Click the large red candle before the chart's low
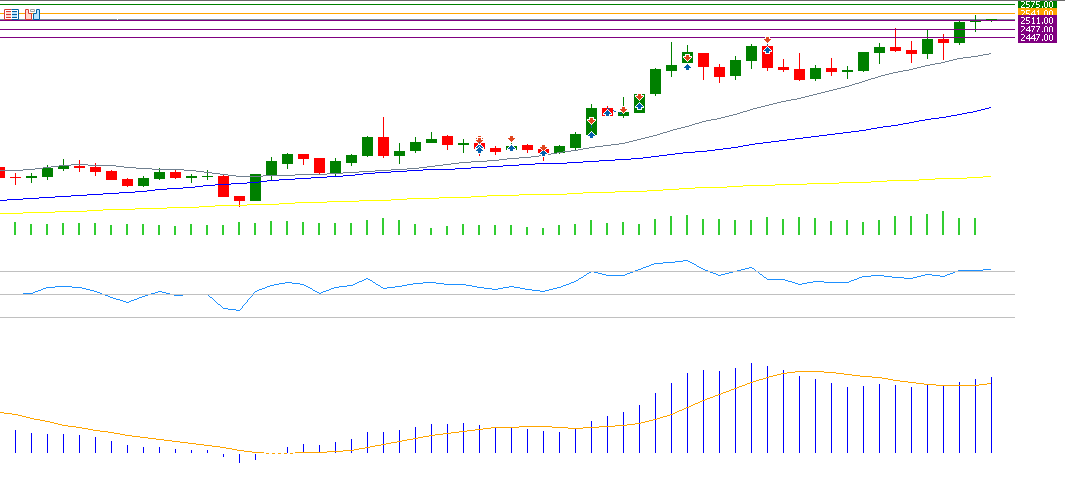This screenshot has width=1065, height=492. coord(223,186)
